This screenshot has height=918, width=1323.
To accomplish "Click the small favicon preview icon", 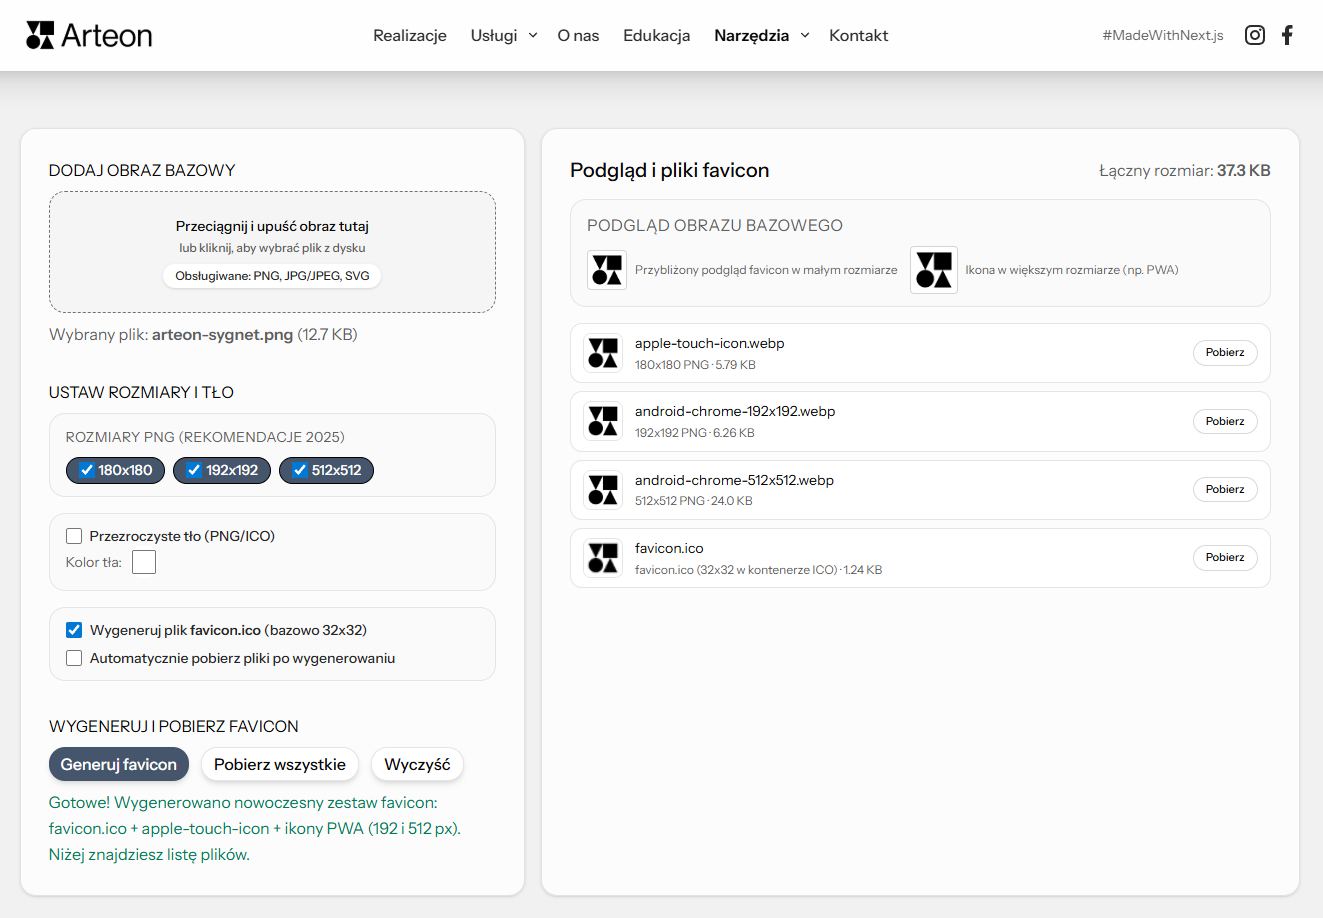I will [x=606, y=269].
